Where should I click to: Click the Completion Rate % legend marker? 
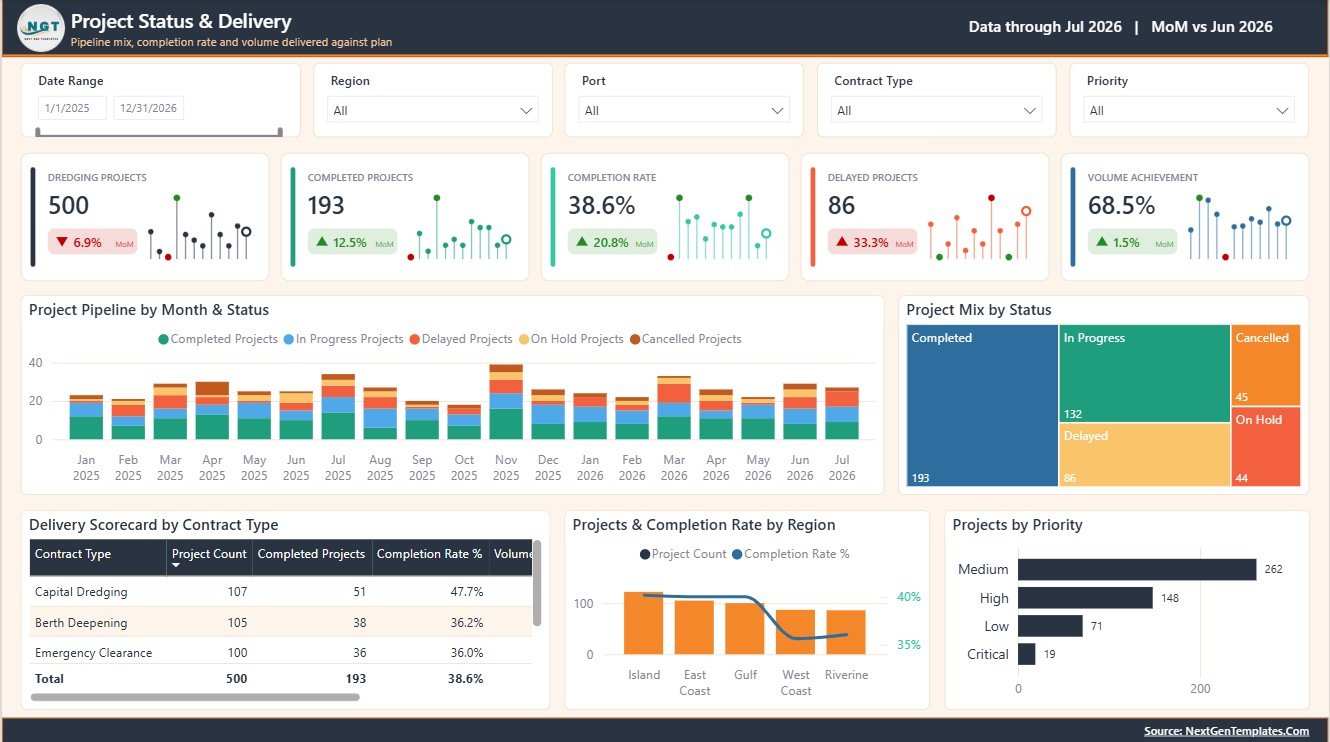coord(737,554)
